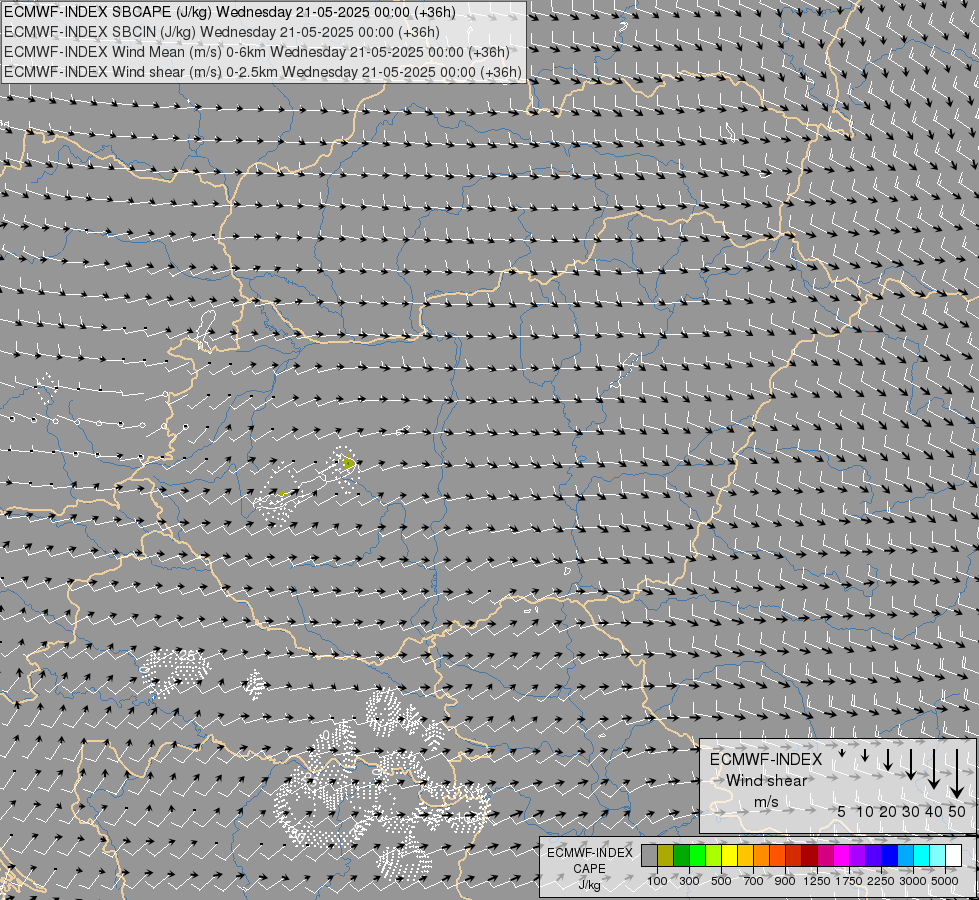Select the brick red CAPE swatch right of 900
Screen dimensions: 979x900
(x=794, y=855)
